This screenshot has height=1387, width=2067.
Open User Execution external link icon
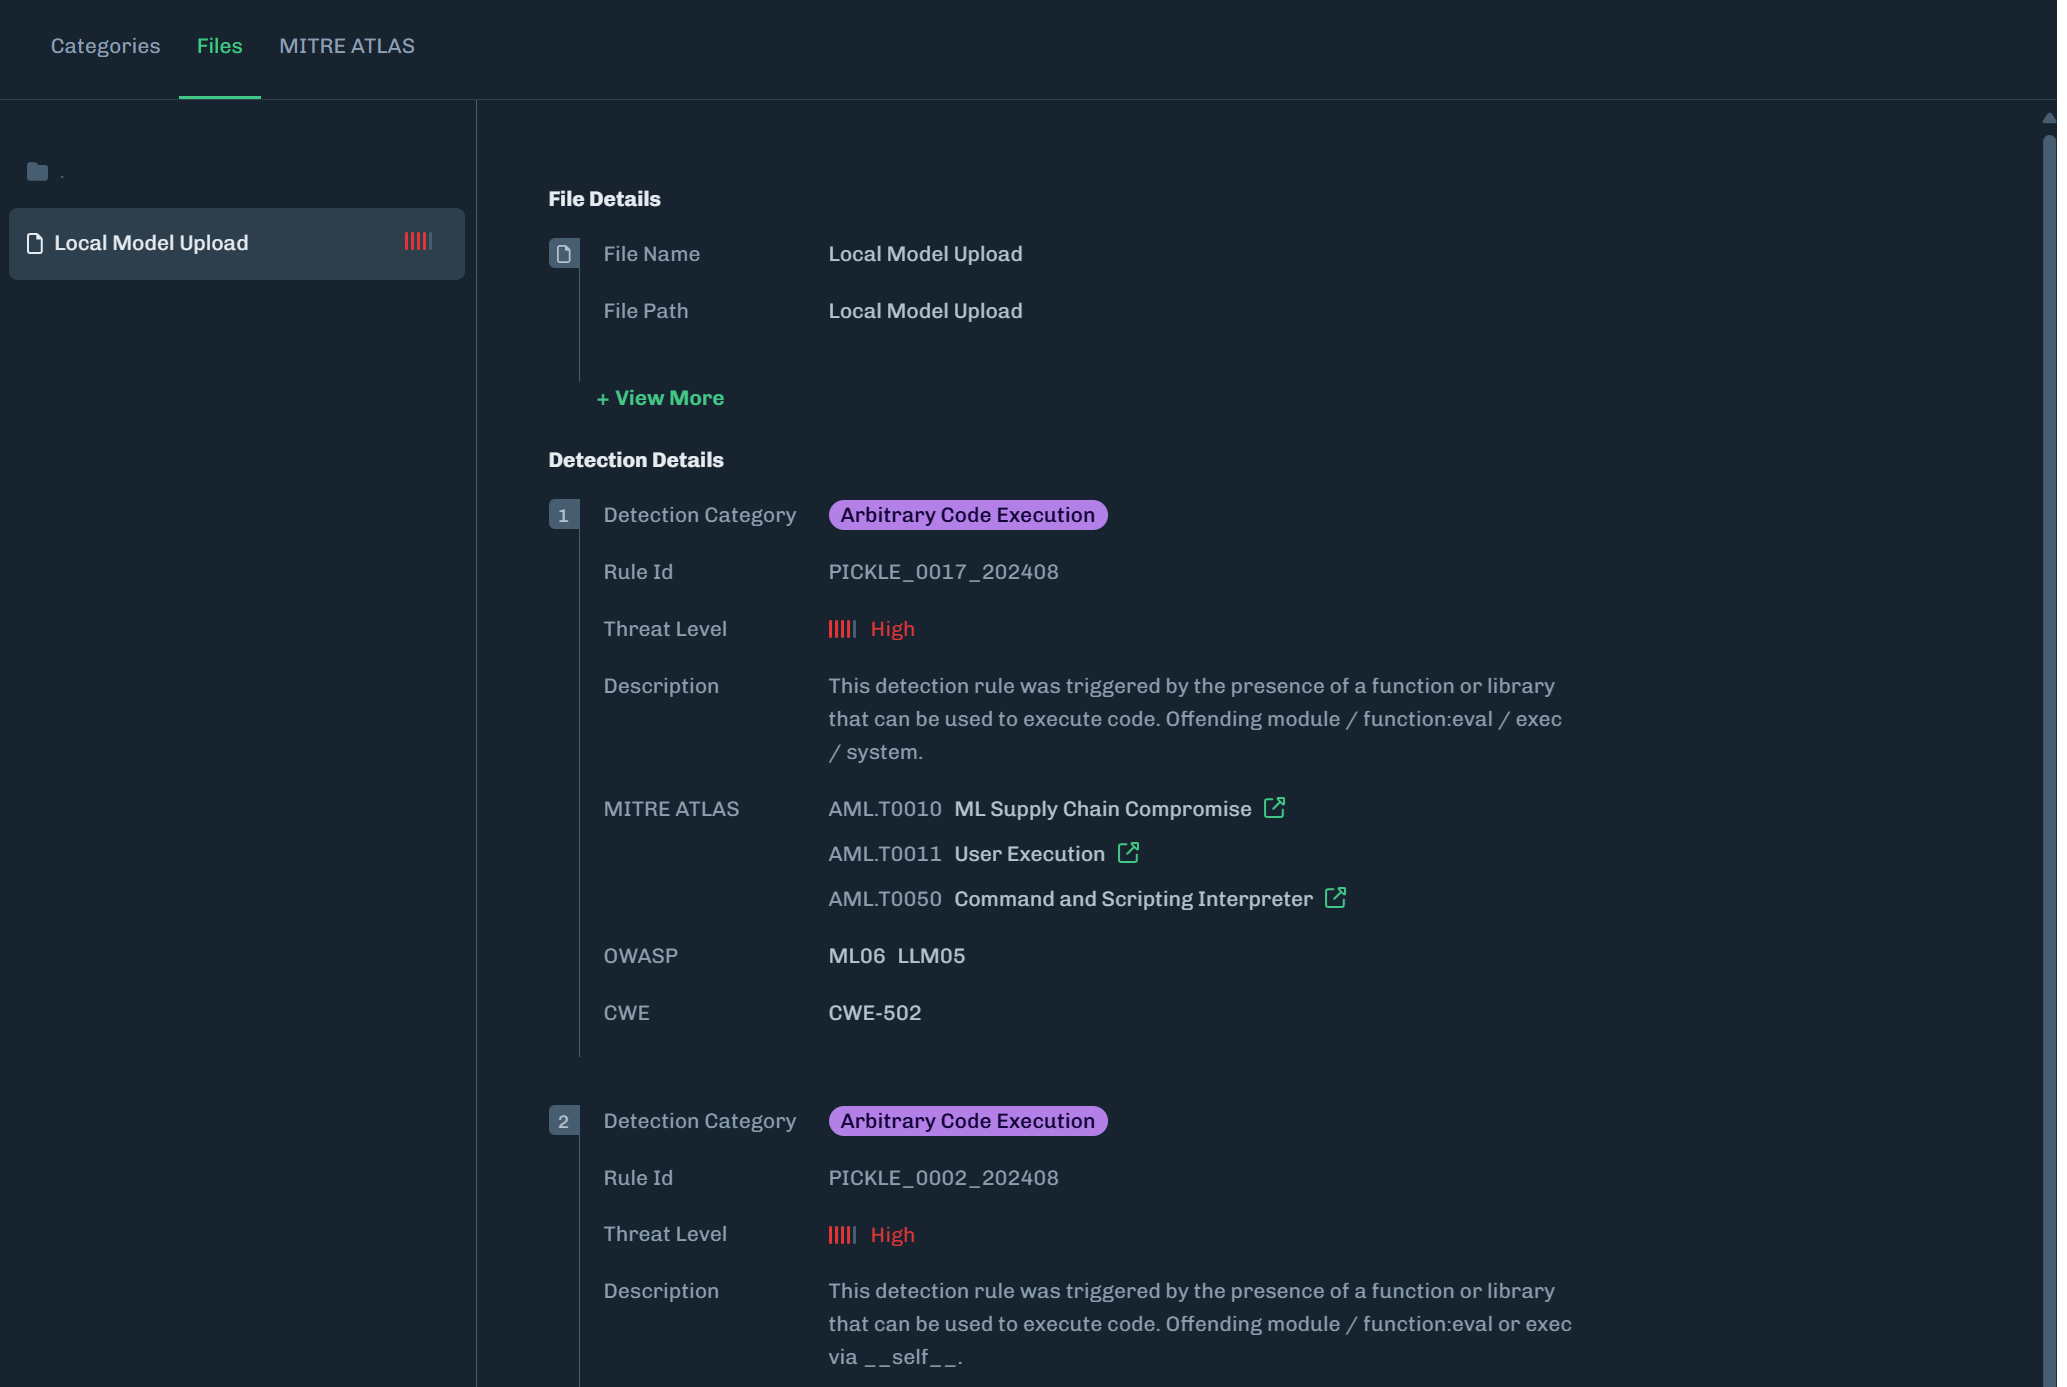click(1128, 853)
